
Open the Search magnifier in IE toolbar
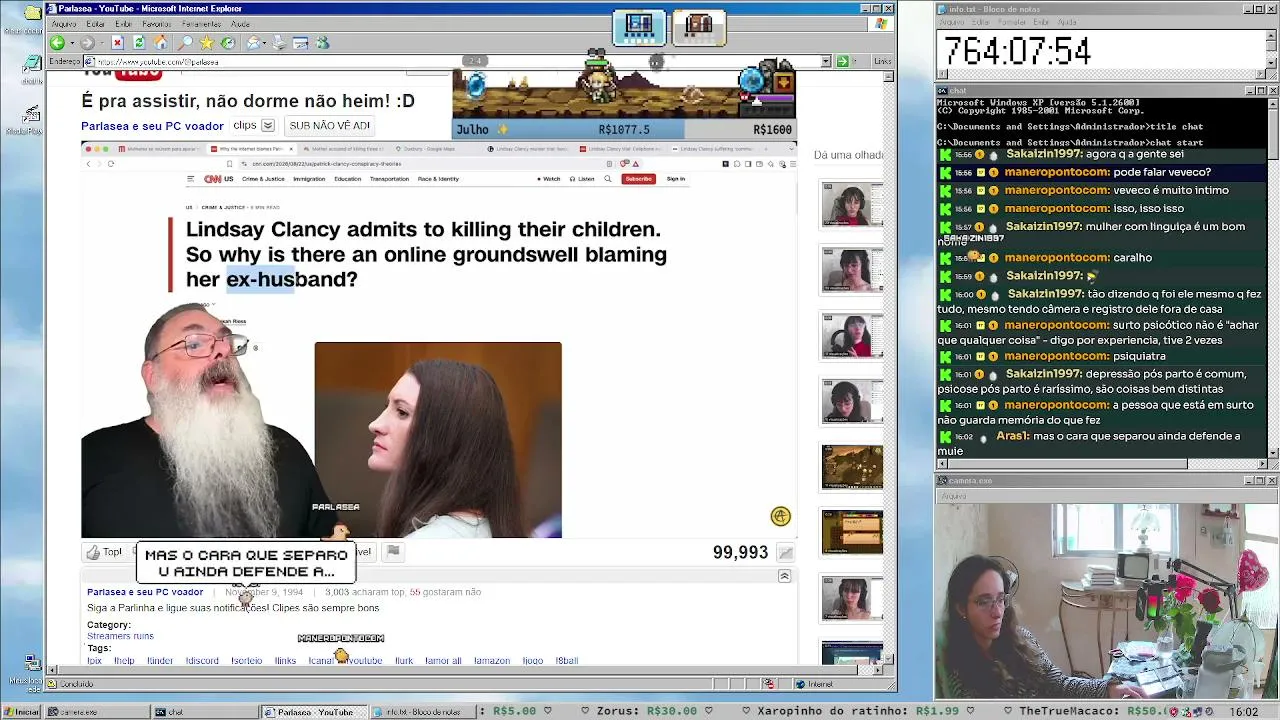(x=185, y=43)
